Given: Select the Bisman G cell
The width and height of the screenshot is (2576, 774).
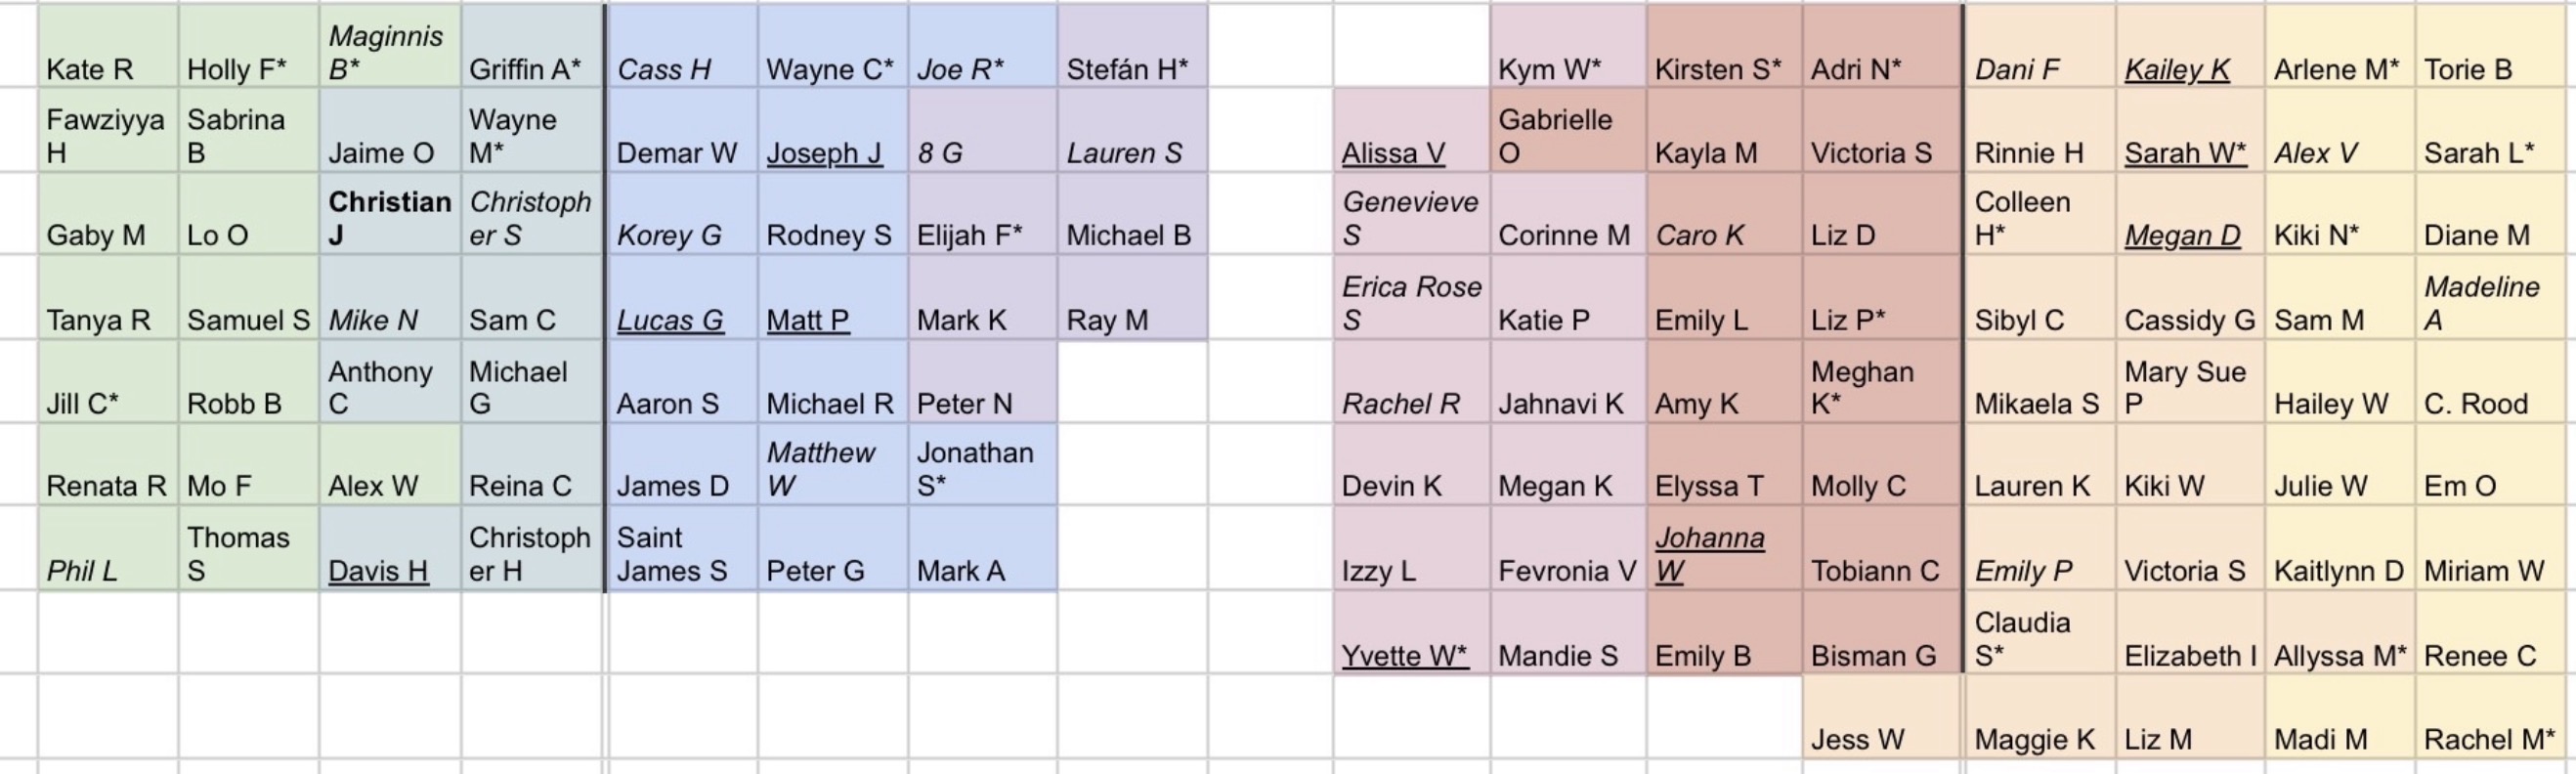Looking at the screenshot, I should tap(1873, 655).
